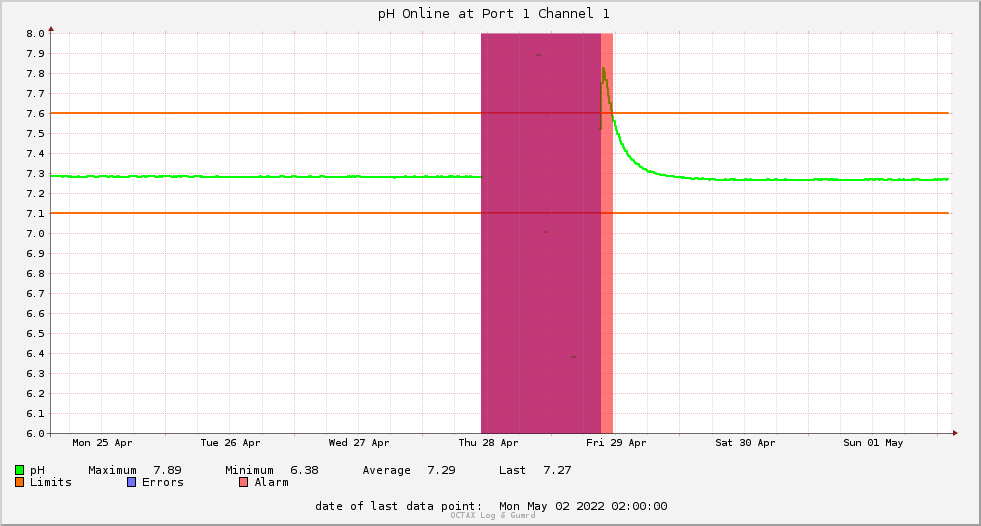Click the last data point date 'Mon May 02 2022 02:00:00'
The height and width of the screenshot is (526, 981).
[x=583, y=506]
